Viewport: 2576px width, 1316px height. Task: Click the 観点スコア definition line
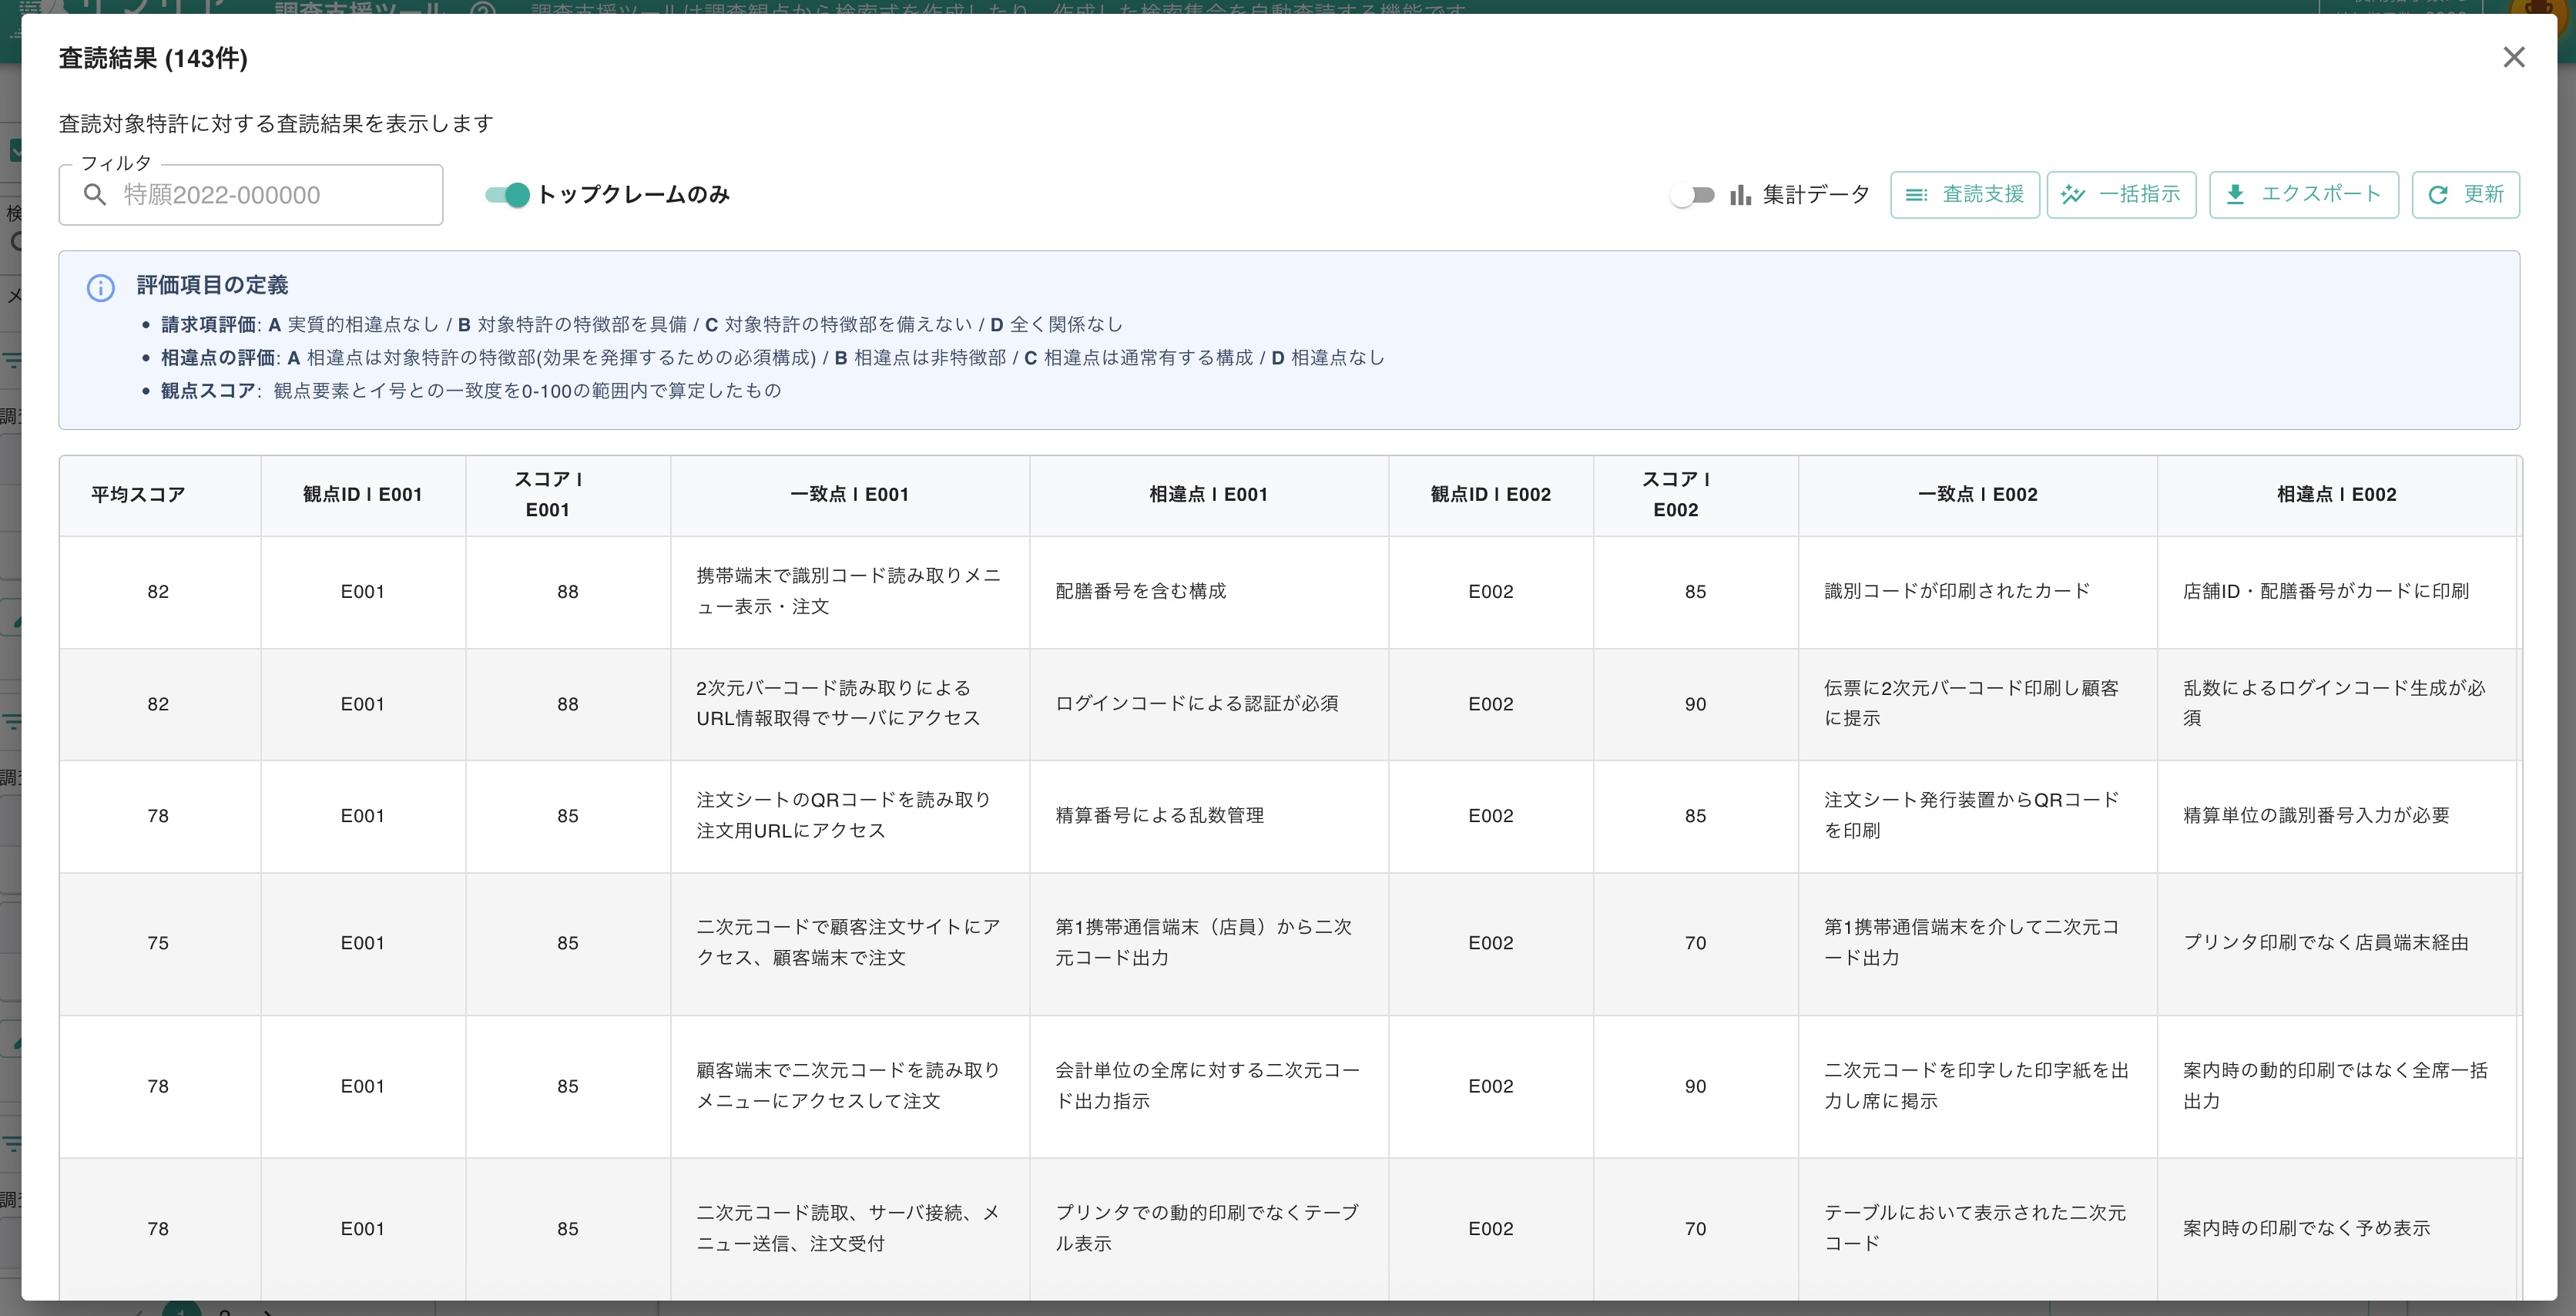point(470,390)
